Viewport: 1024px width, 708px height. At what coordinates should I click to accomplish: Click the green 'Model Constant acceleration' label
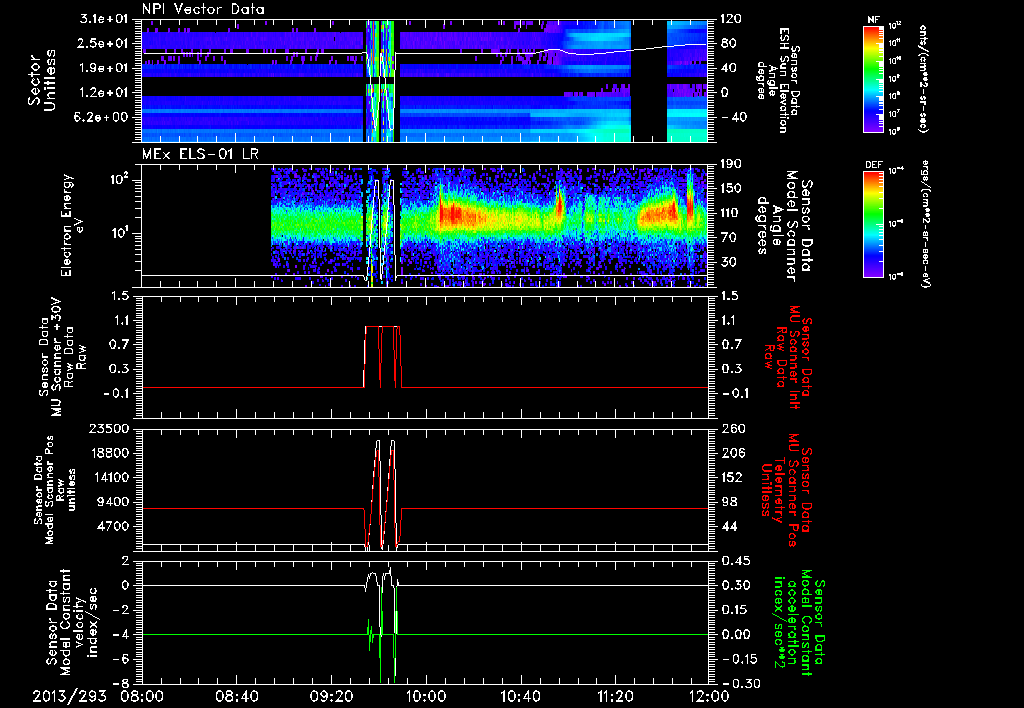click(x=798, y=622)
